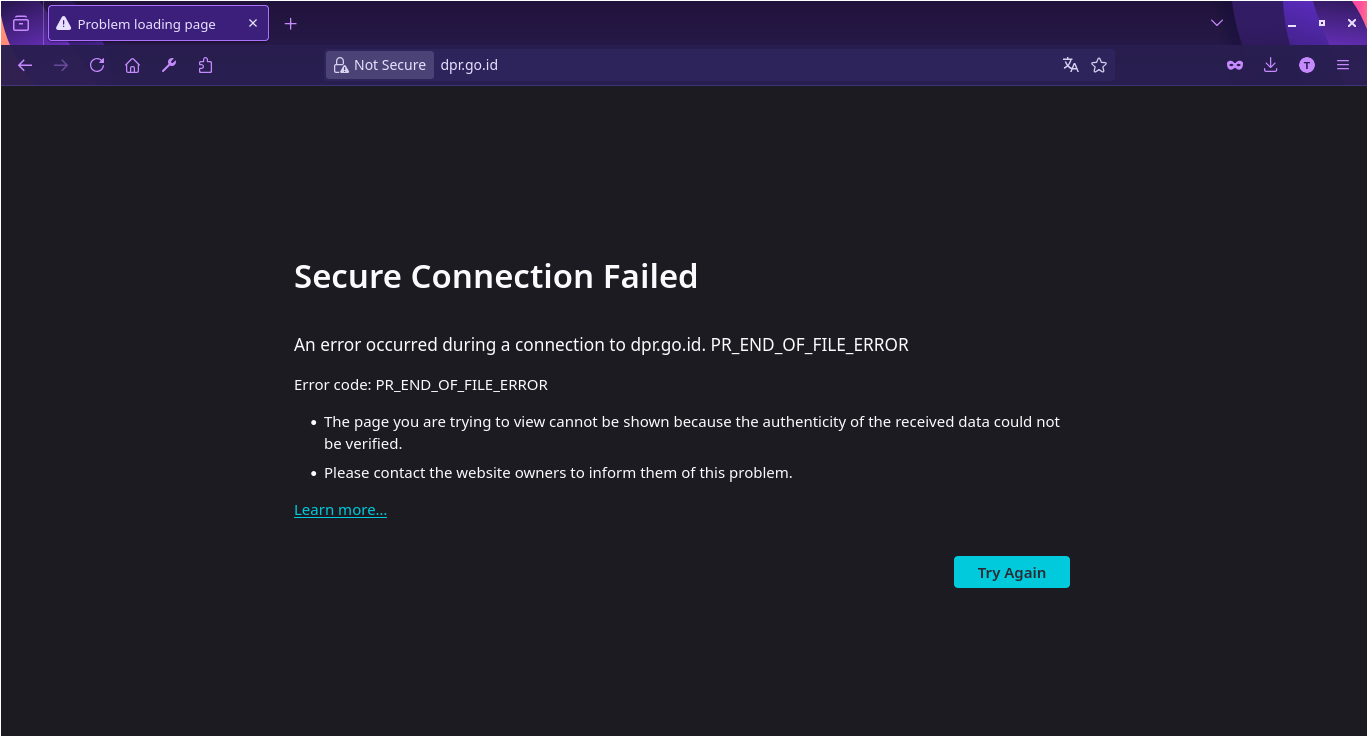Click the back navigation arrow
The width and height of the screenshot is (1368, 737).
pos(26,65)
